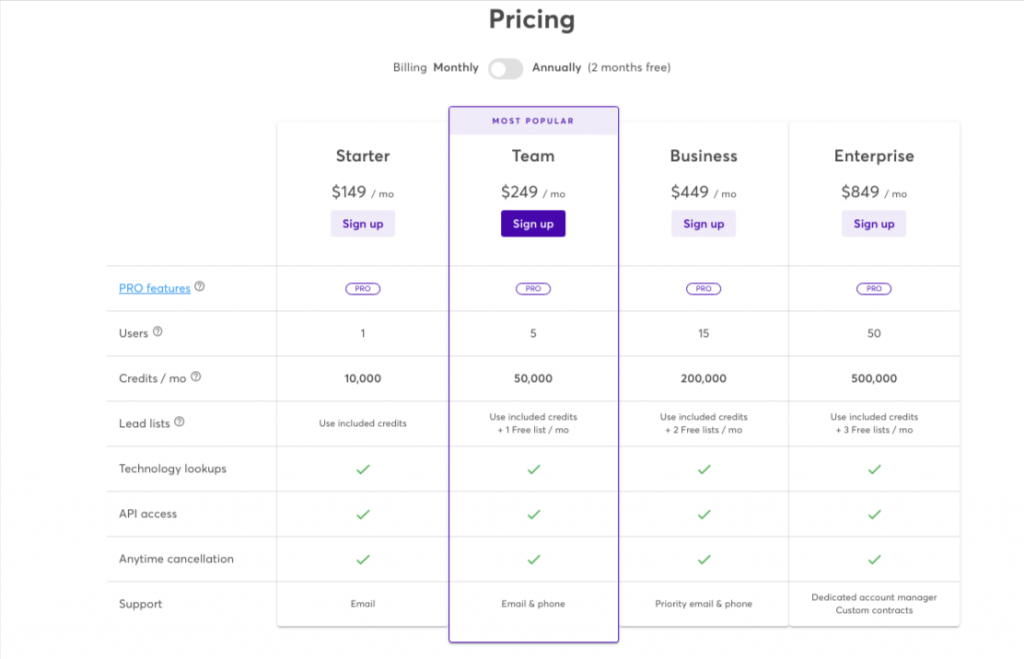The width and height of the screenshot is (1024, 659).
Task: Sign up for the Starter plan
Action: (x=363, y=224)
